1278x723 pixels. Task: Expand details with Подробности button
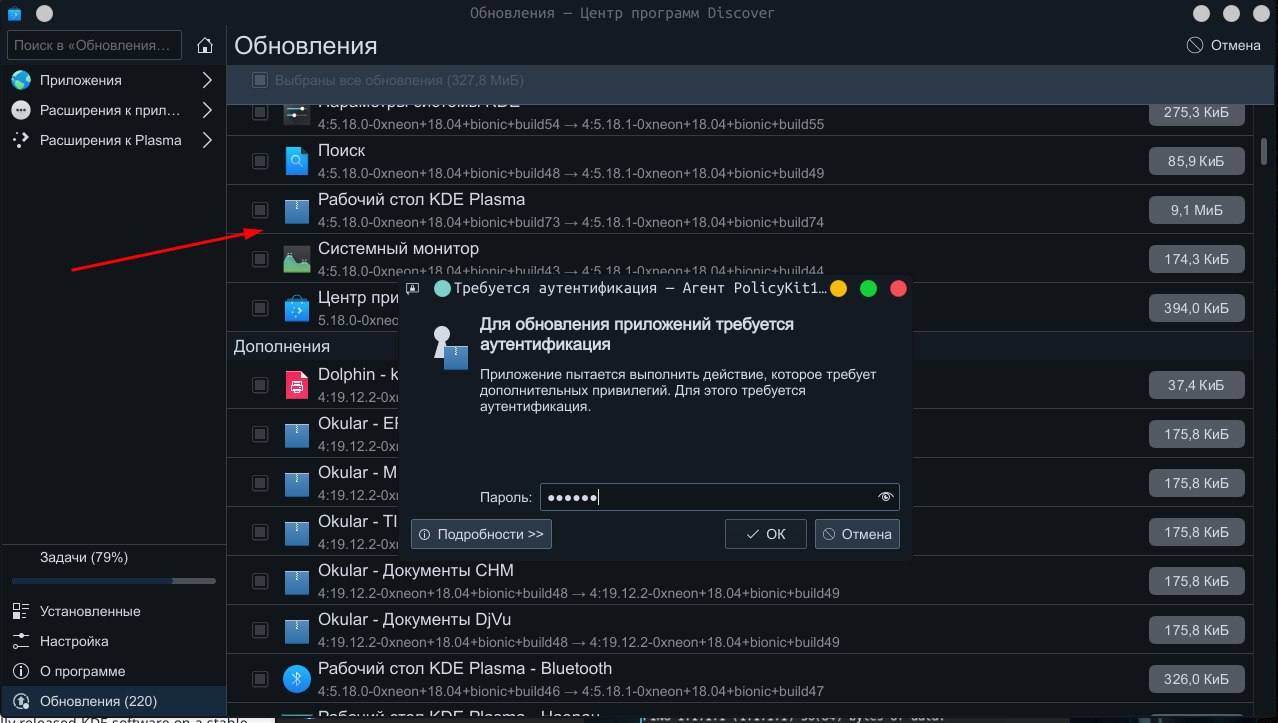pos(481,534)
